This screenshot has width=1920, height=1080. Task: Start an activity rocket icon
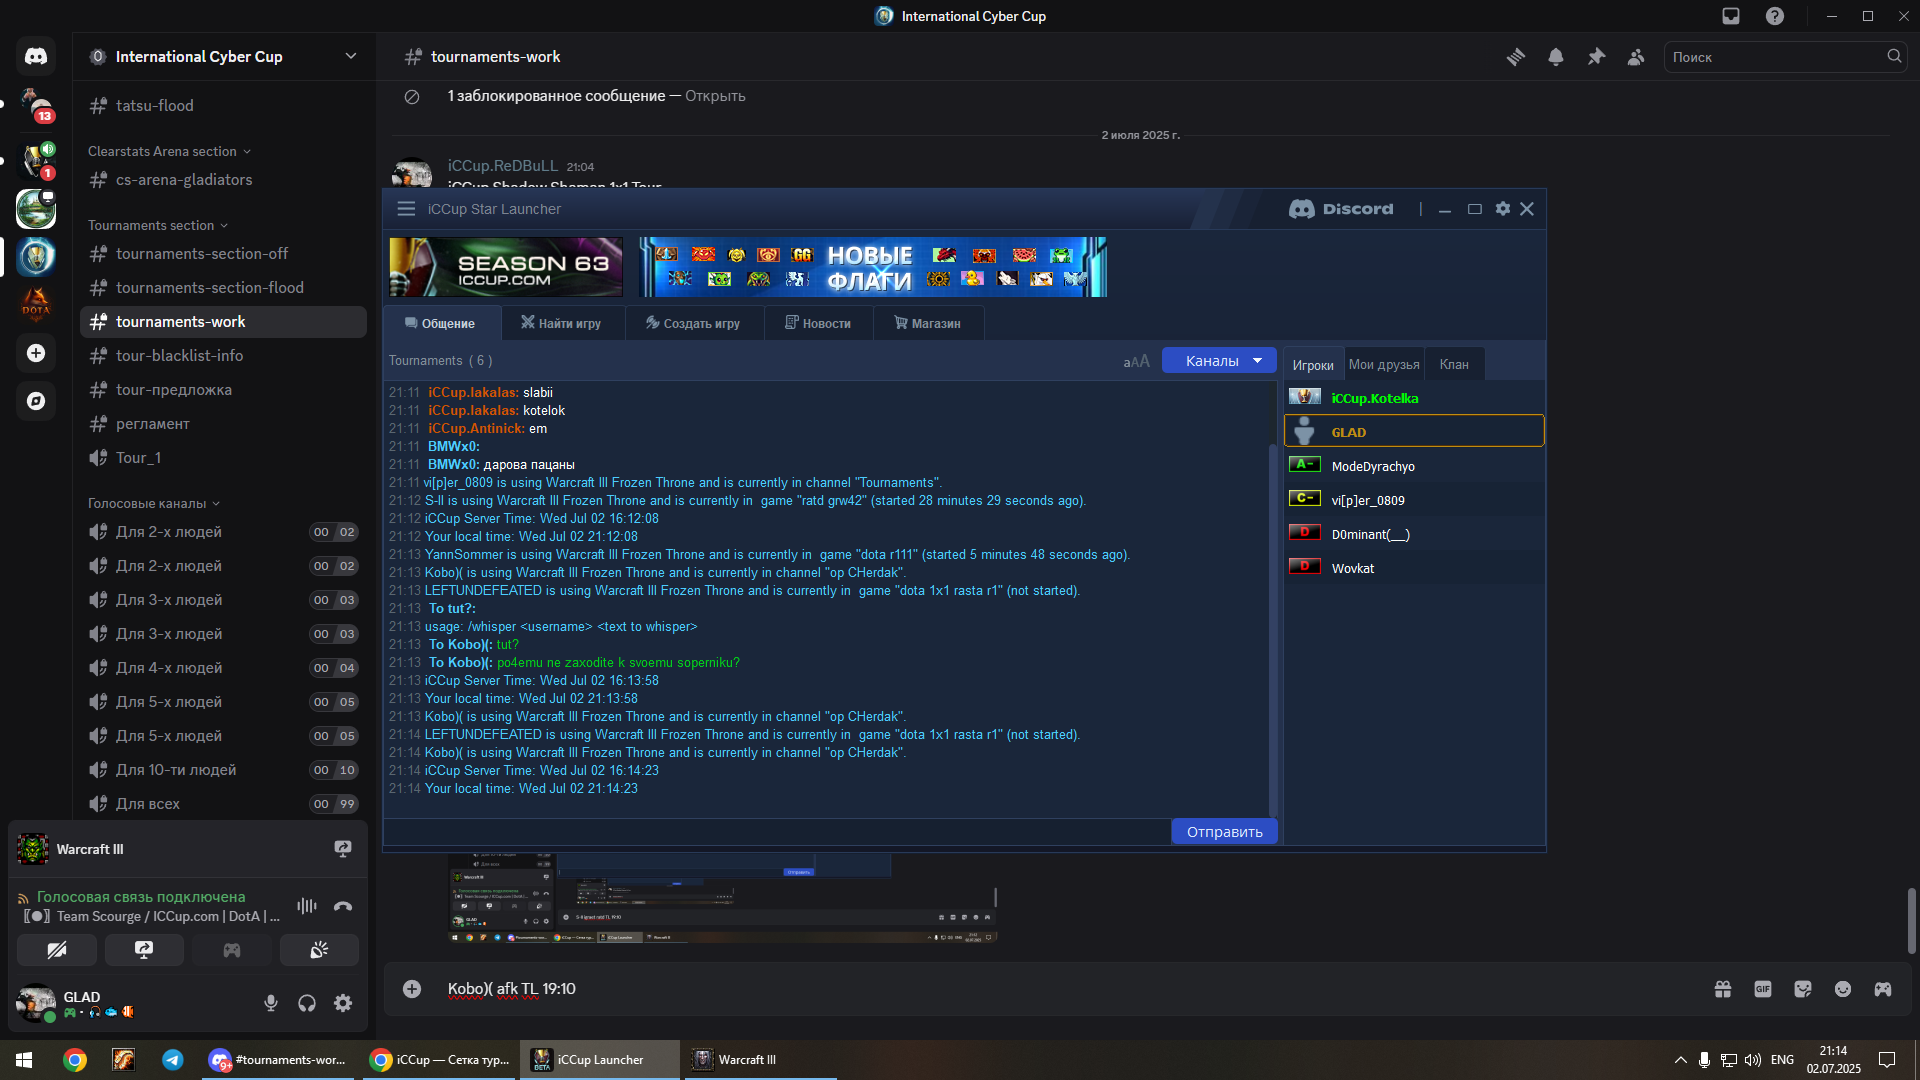232,950
